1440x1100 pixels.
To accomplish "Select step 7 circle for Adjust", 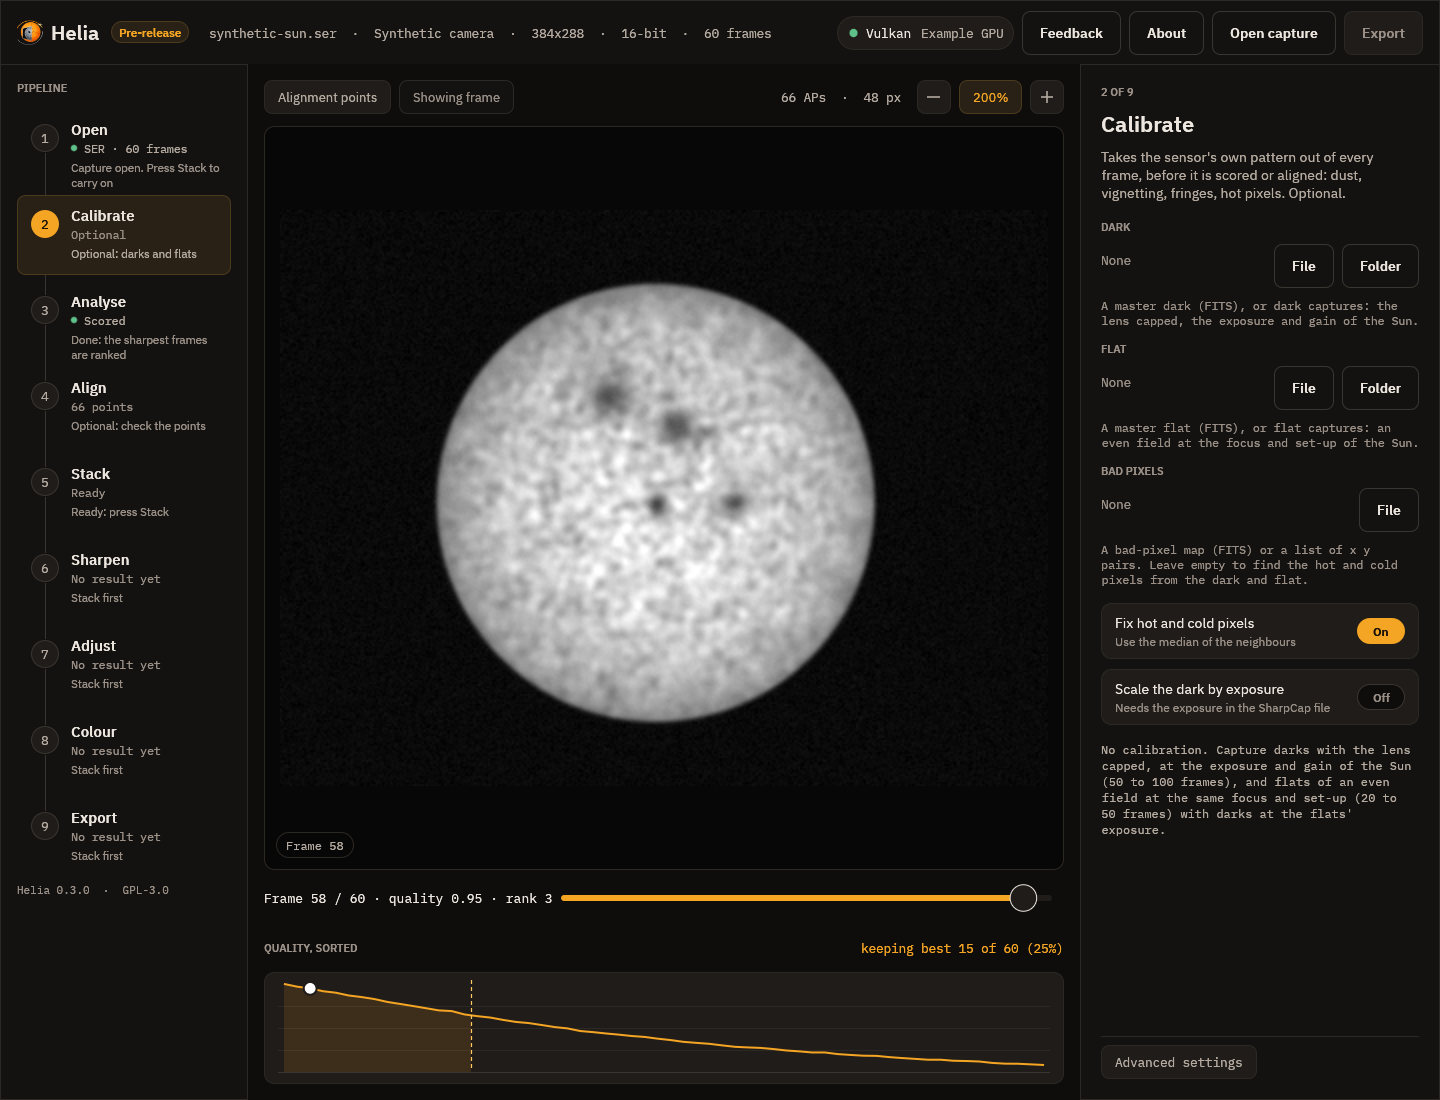I will coord(44,654).
